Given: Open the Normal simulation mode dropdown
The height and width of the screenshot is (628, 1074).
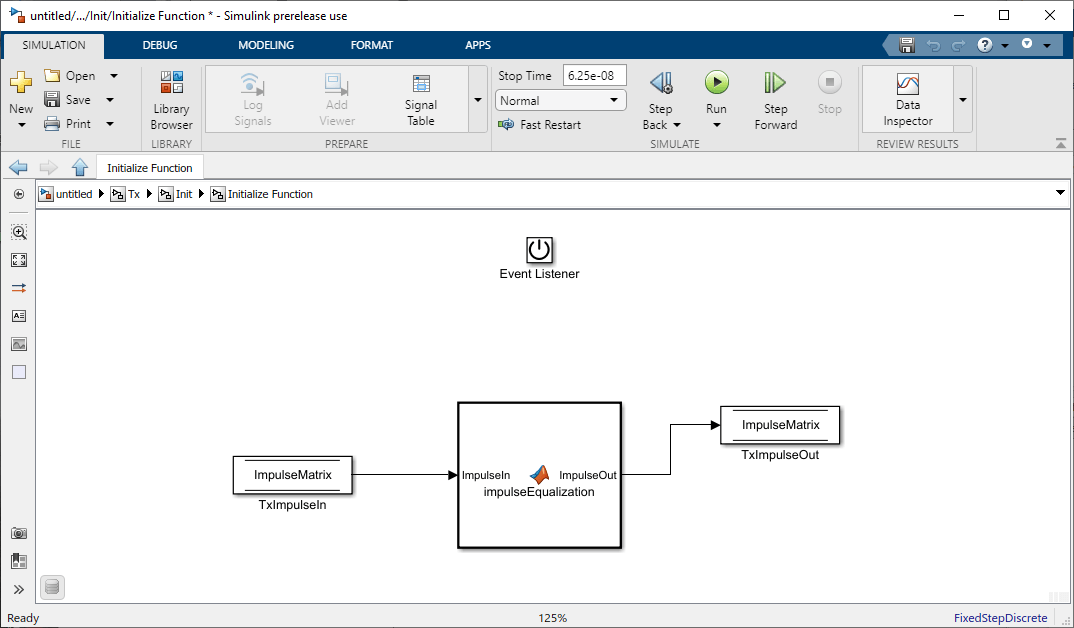Looking at the screenshot, I should click(560, 101).
